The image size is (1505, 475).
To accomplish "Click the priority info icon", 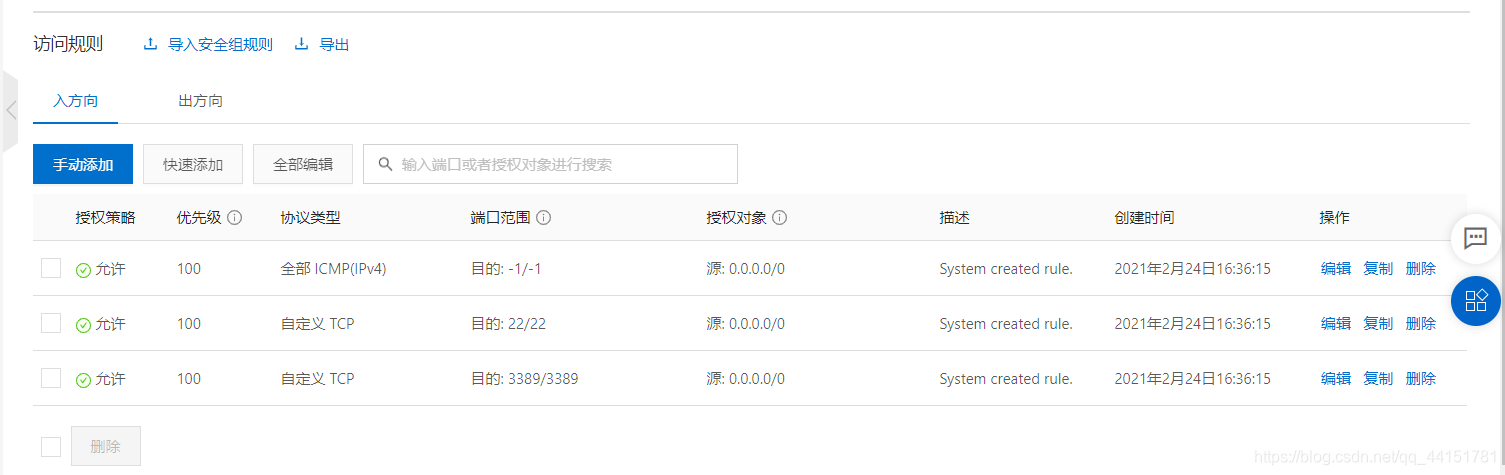I will (x=235, y=218).
